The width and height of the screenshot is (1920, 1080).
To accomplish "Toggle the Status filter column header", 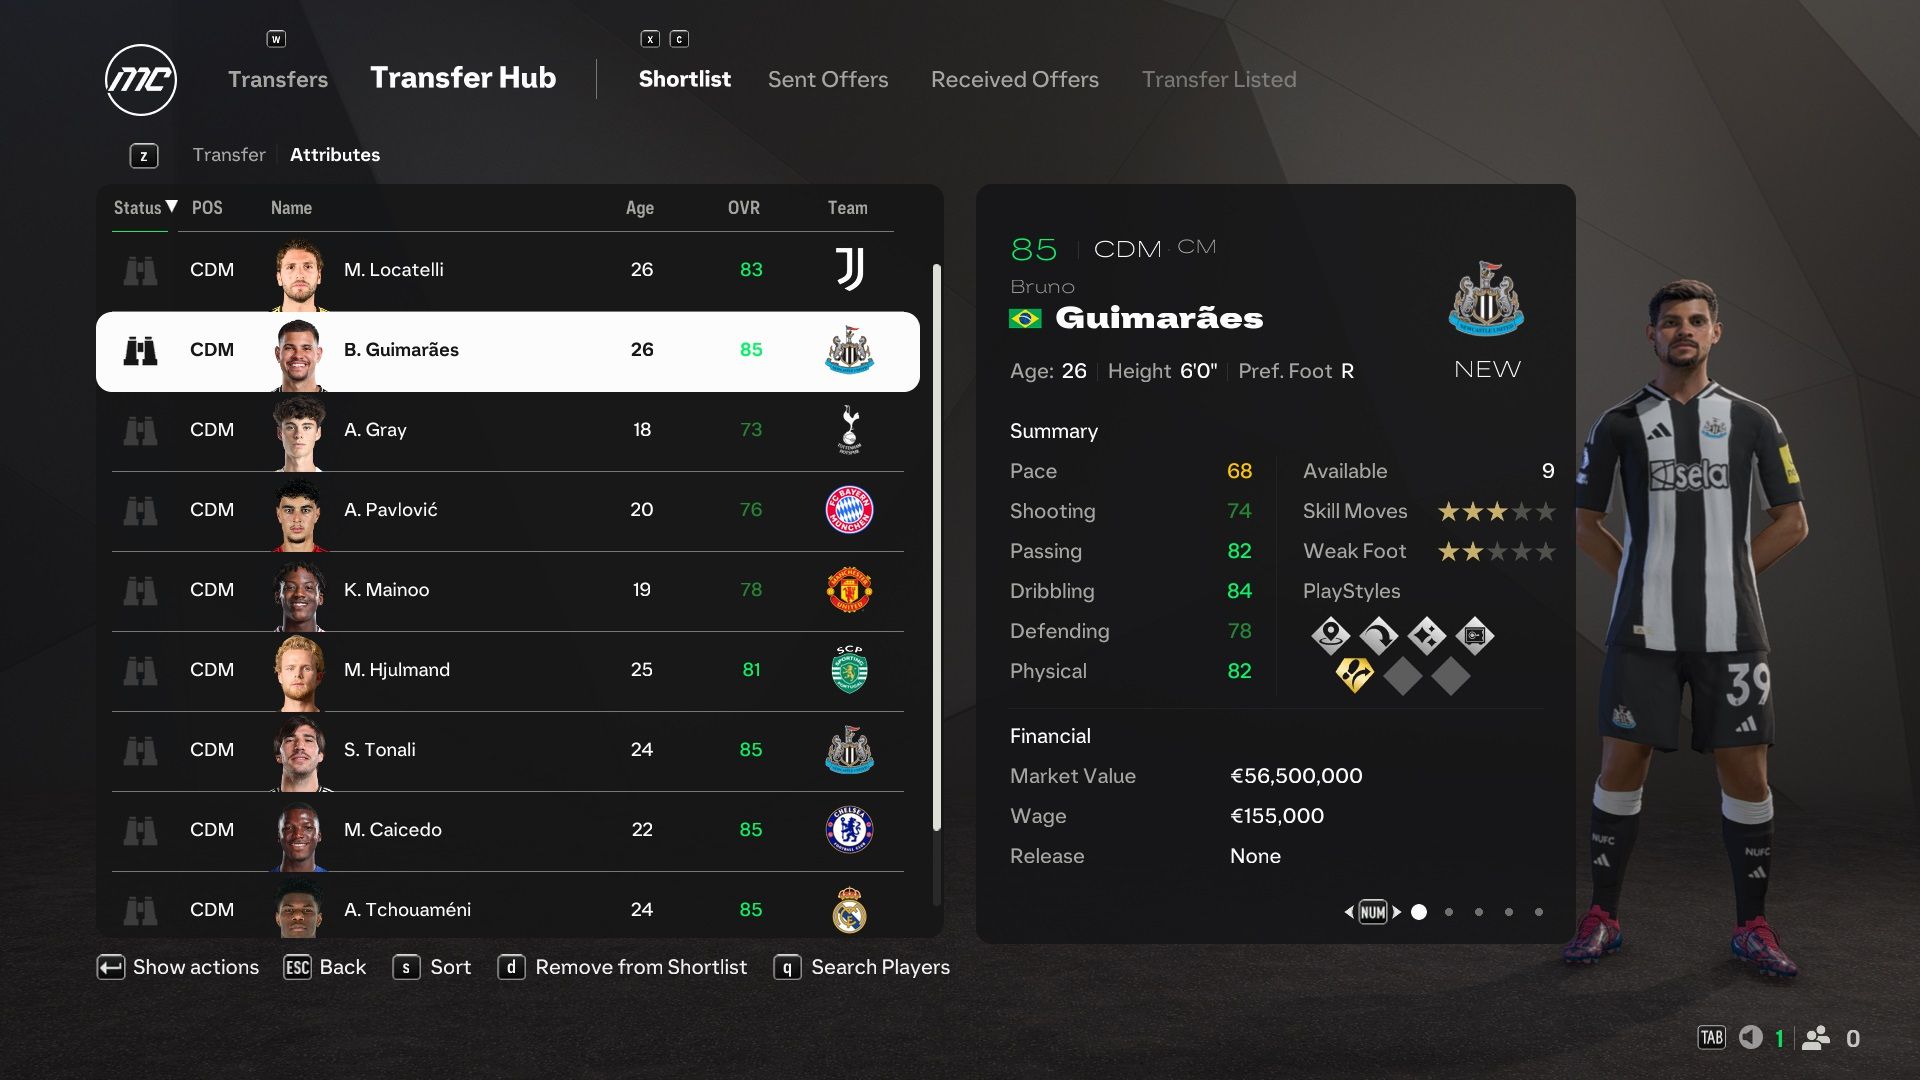I will point(138,206).
